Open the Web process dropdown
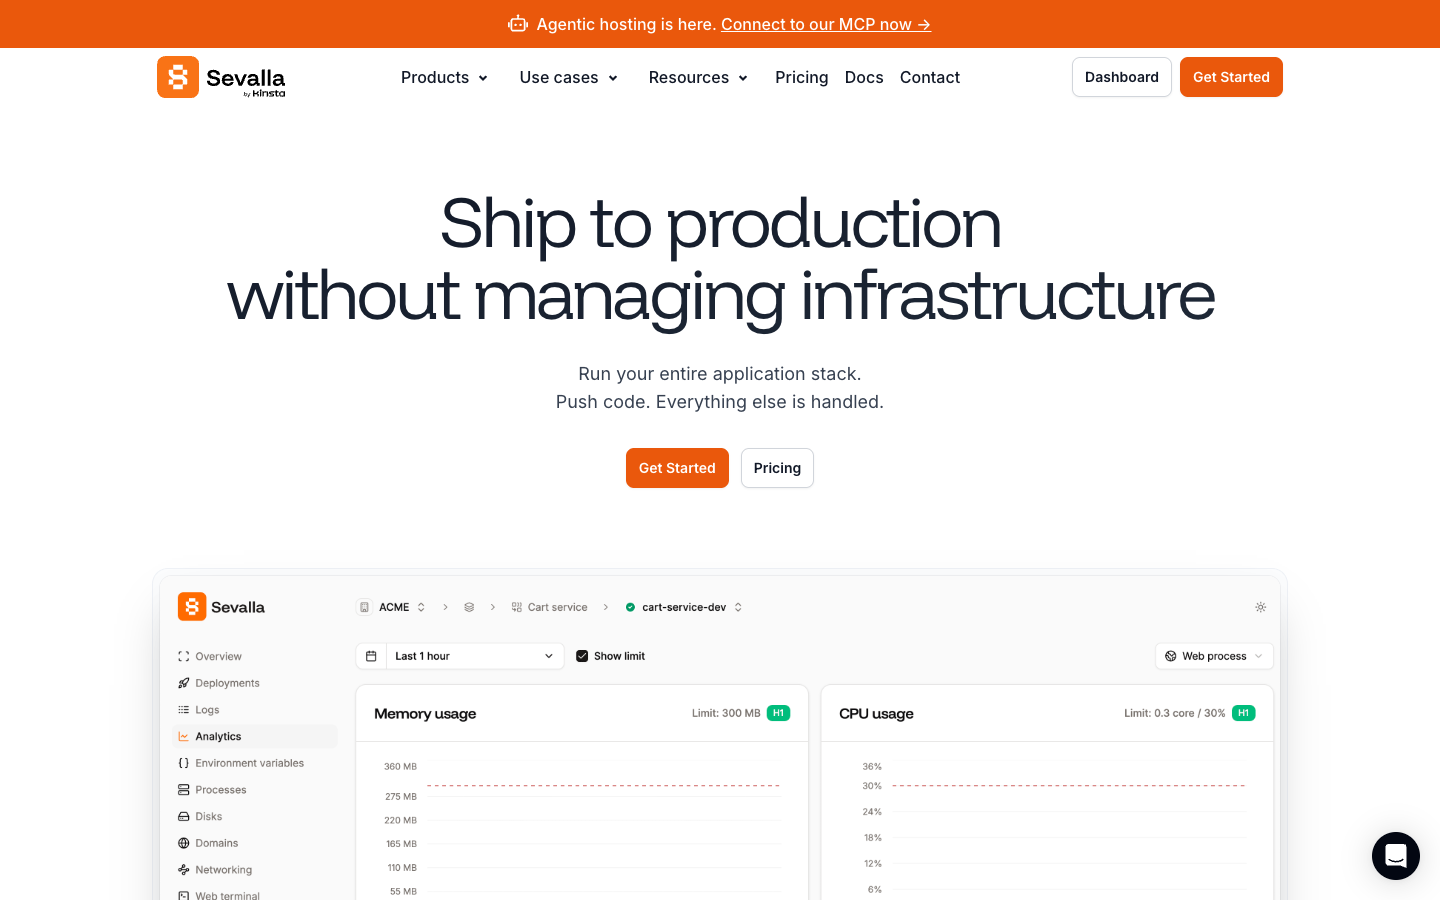This screenshot has width=1440, height=900. pos(1214,656)
